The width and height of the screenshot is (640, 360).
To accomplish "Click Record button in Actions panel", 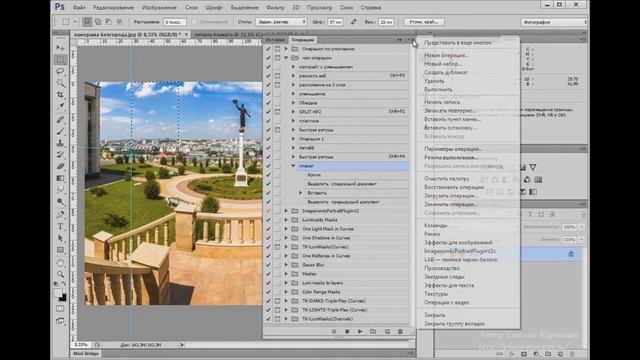I will click(x=347, y=331).
